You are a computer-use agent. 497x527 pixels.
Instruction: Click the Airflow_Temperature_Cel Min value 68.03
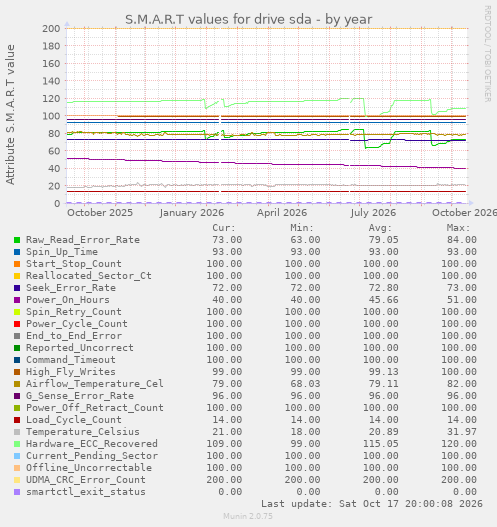click(x=305, y=384)
